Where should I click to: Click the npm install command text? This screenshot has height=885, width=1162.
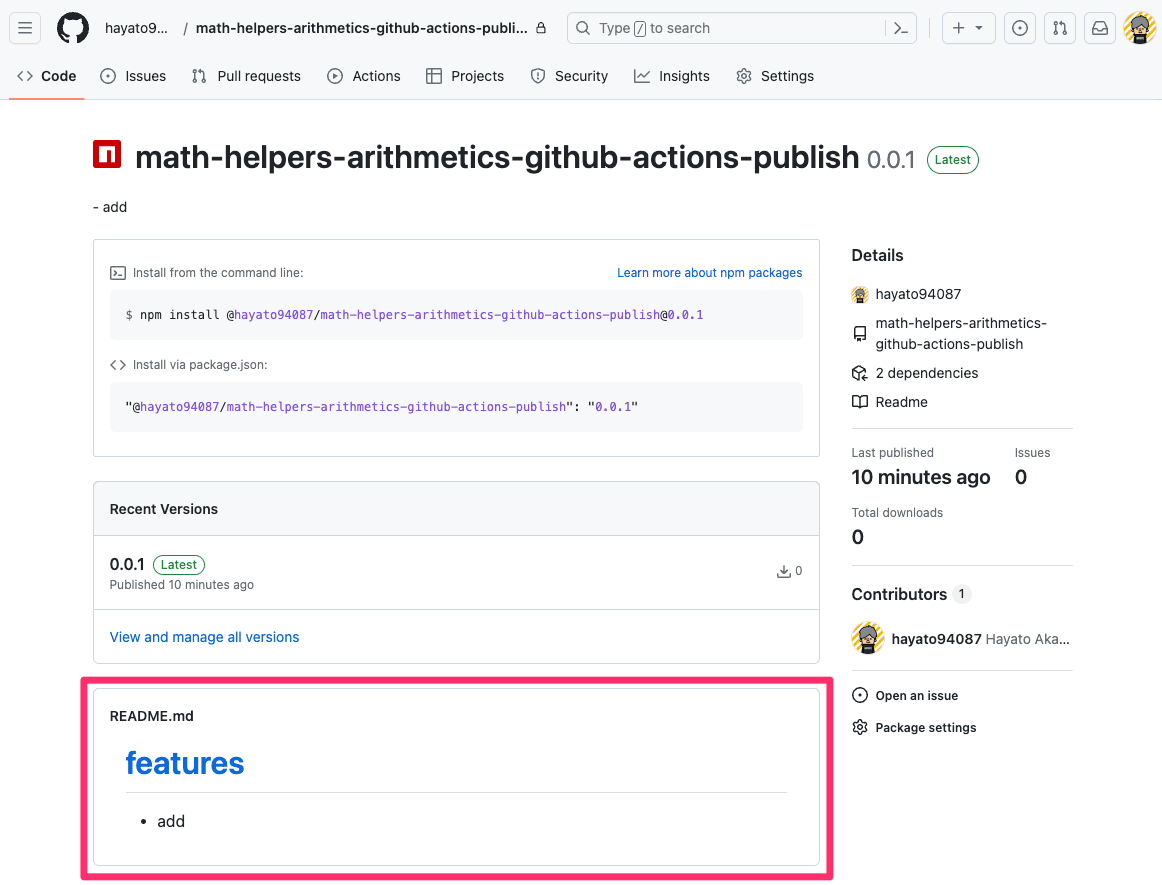pos(414,315)
